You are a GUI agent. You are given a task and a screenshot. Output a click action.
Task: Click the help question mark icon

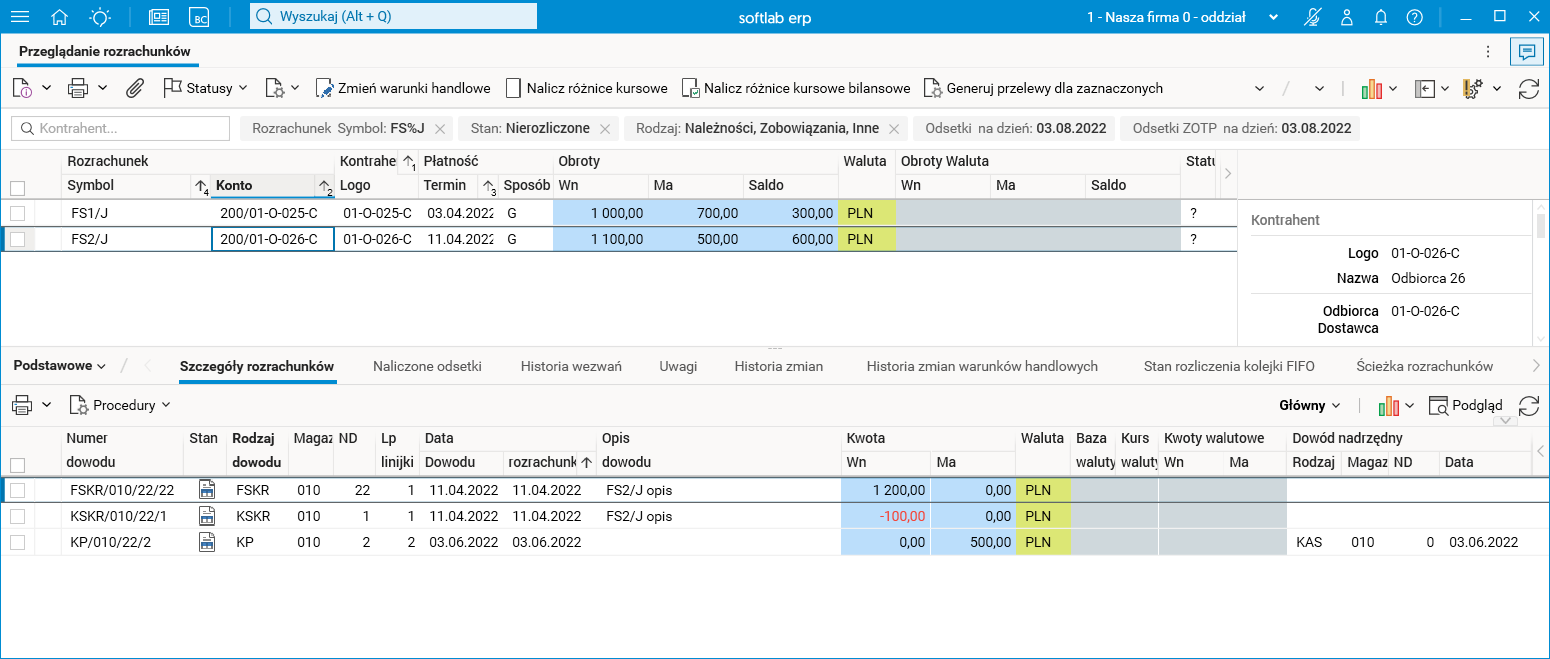(x=1414, y=17)
